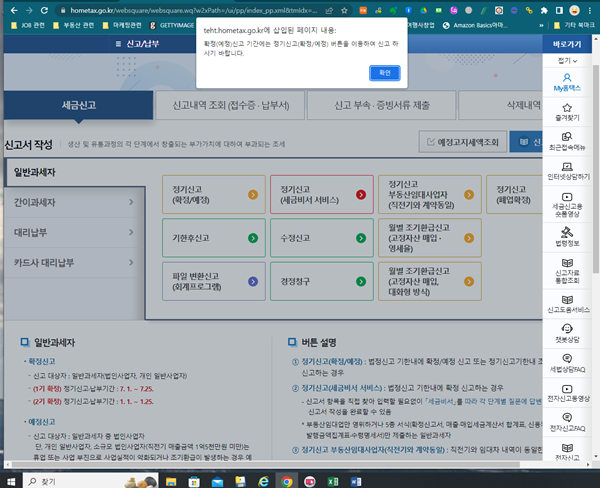Open the 기타 북마크 folder

click(575, 25)
